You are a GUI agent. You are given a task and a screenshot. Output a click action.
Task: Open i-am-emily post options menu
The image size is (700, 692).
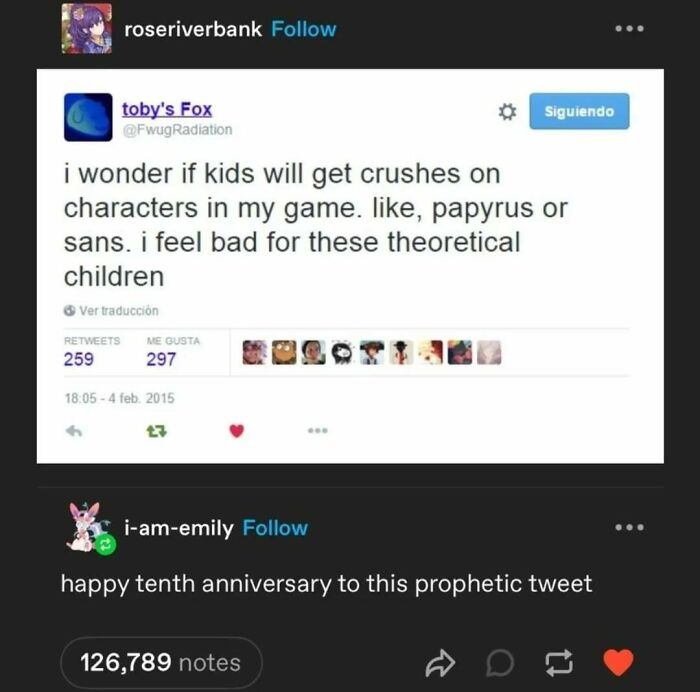click(630, 527)
